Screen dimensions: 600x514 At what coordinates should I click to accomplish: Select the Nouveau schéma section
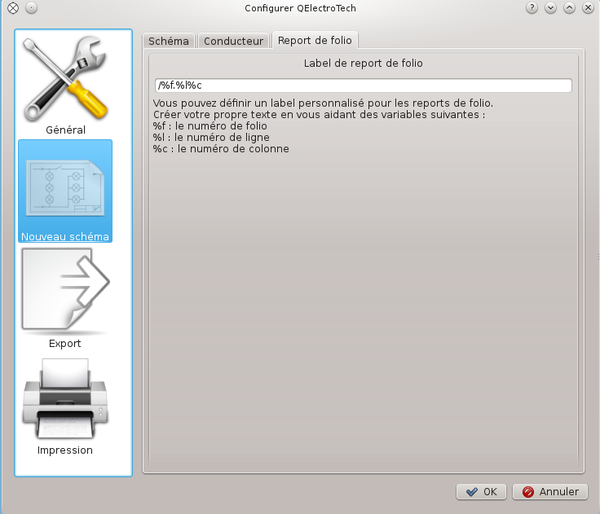tap(65, 191)
